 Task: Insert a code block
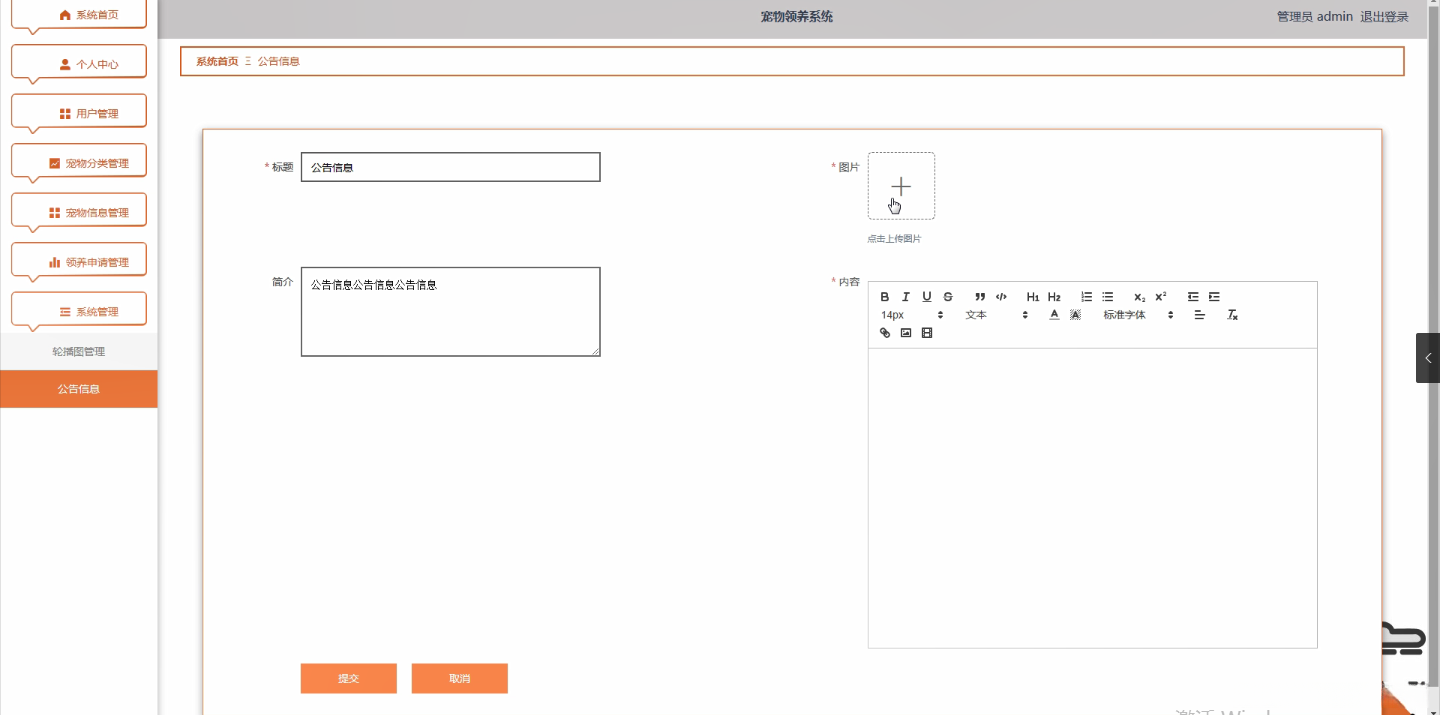(1001, 297)
